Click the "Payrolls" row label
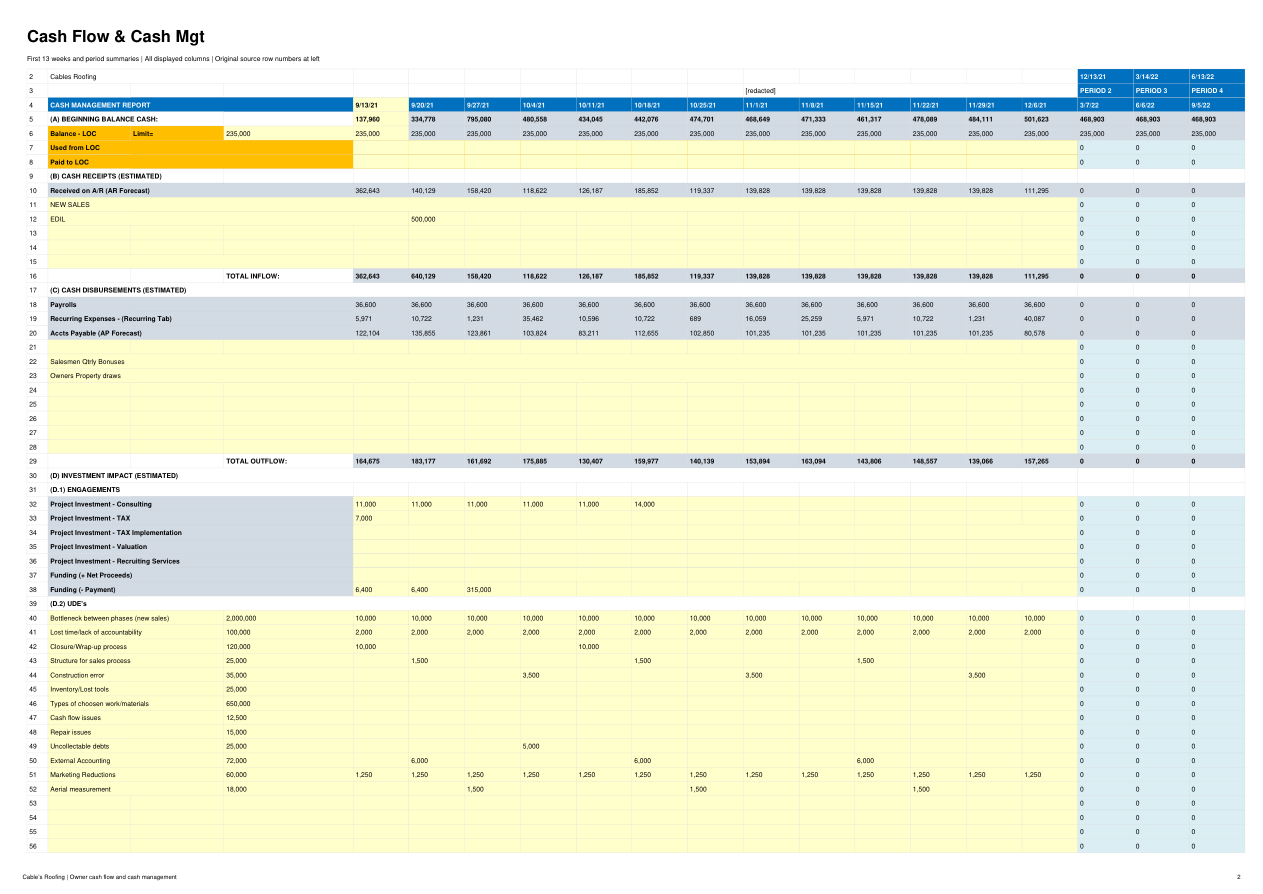The width and height of the screenshot is (1263, 894). click(x=63, y=304)
